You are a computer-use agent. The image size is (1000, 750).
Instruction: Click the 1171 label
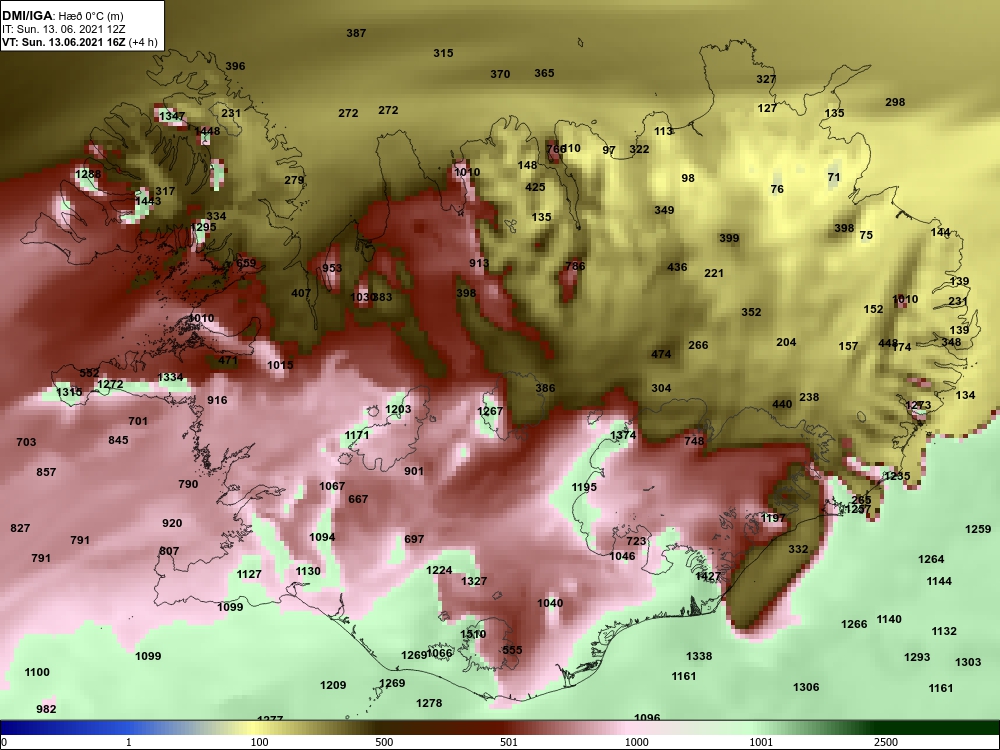[x=357, y=436]
